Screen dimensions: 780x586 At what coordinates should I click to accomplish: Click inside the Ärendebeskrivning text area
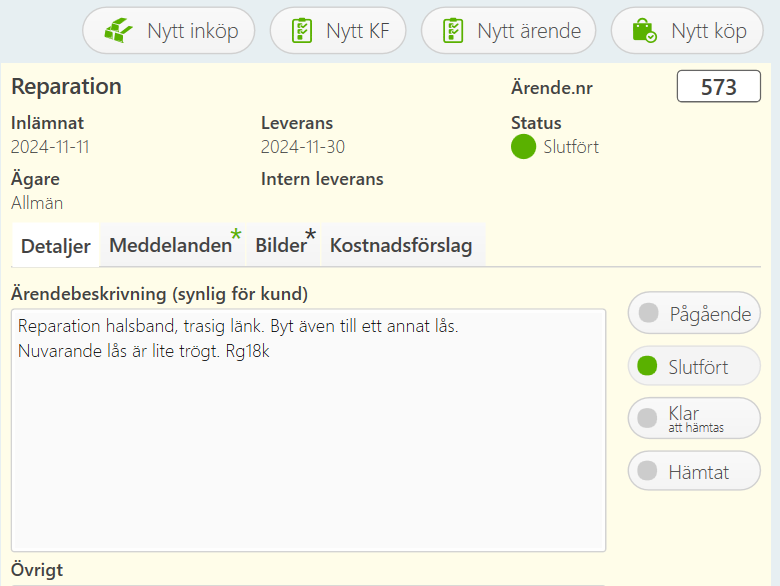pos(308,430)
